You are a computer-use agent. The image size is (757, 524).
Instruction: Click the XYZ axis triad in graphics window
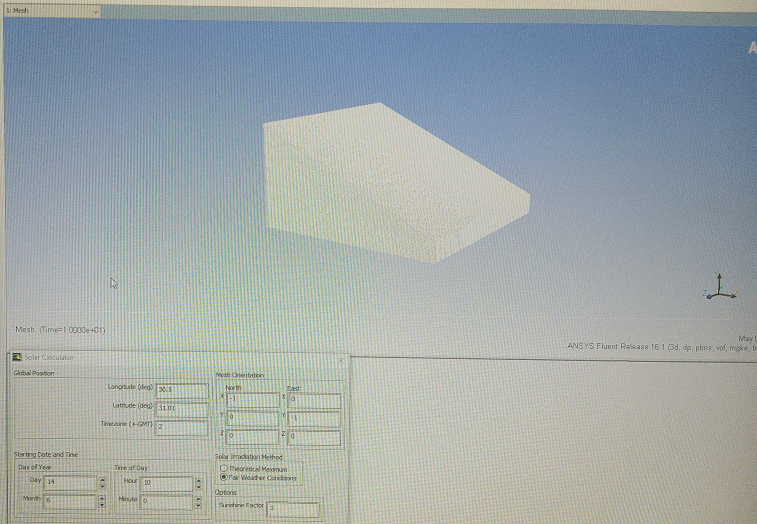(719, 287)
